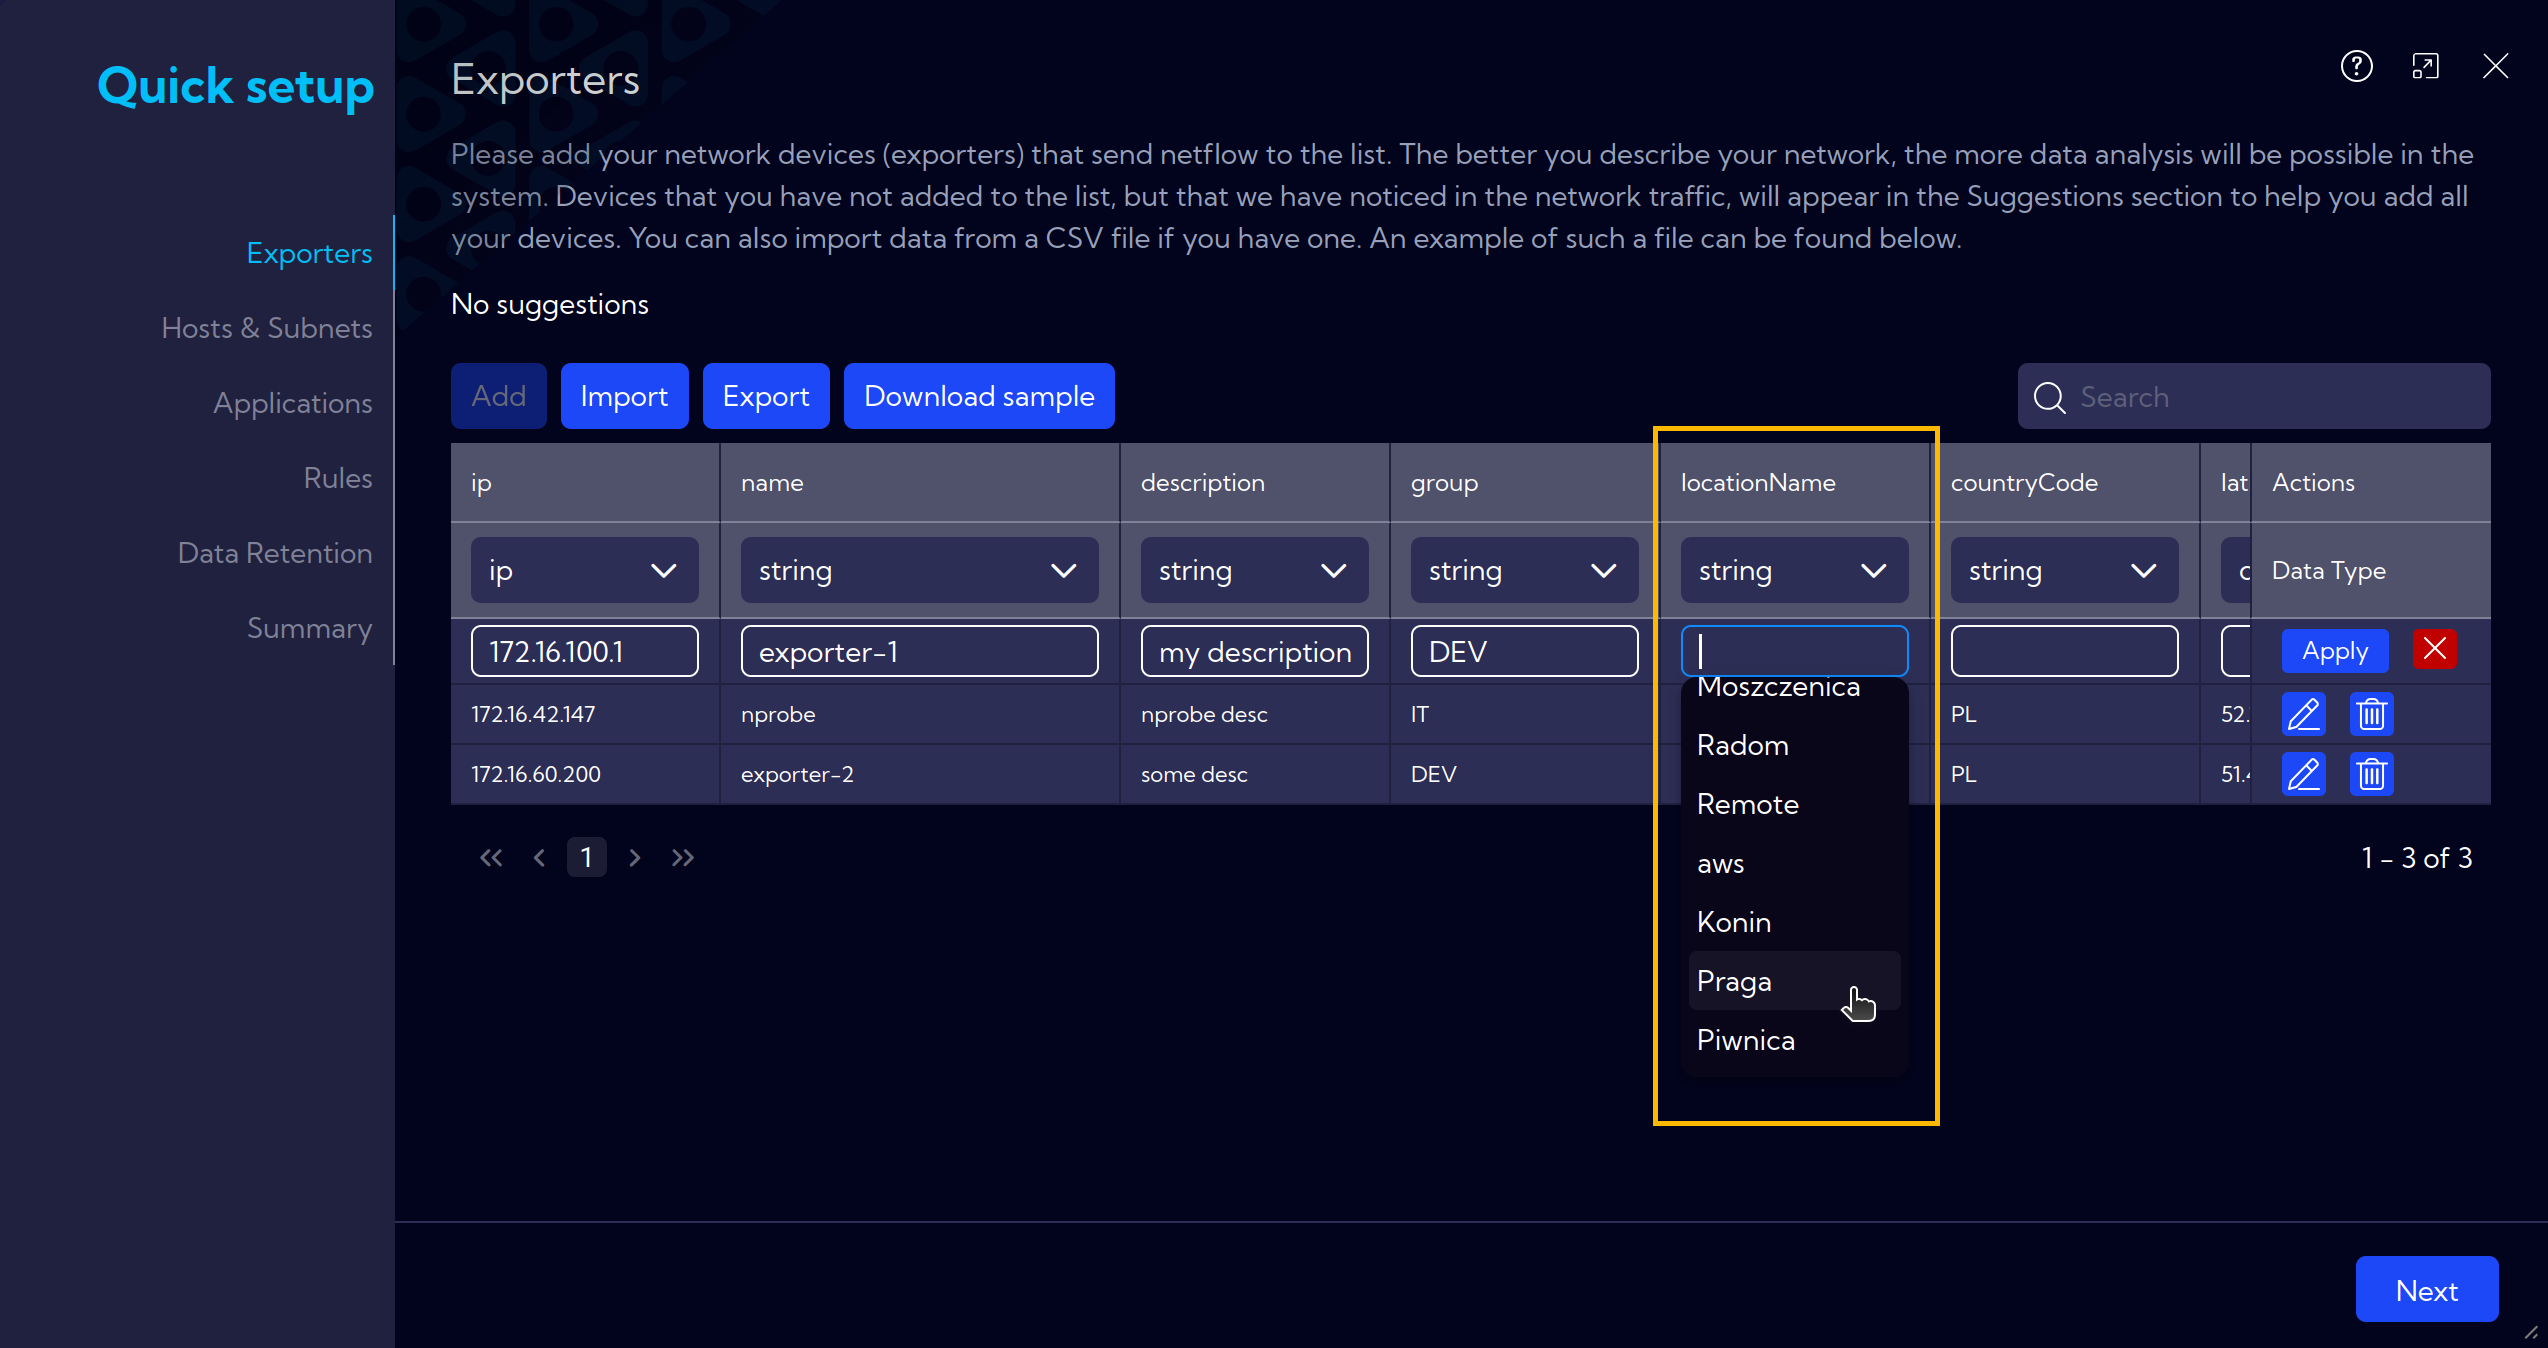Open the countryCode column type dropdown
Viewport: 2548px width, 1348px height.
(2064, 570)
